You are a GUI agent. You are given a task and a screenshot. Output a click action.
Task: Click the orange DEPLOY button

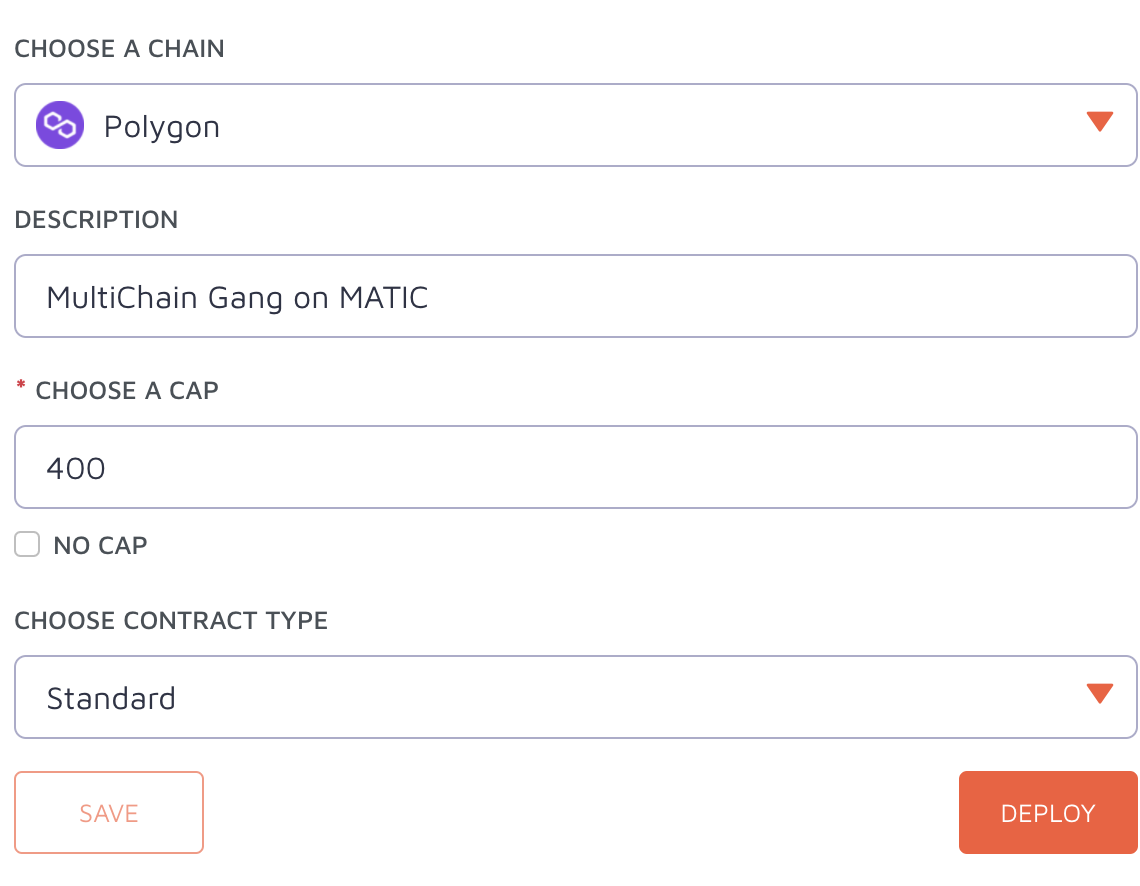coord(1048,813)
